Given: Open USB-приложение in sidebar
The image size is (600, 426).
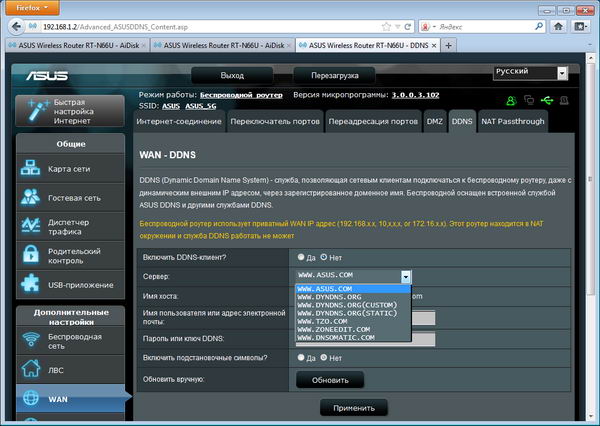Looking at the screenshot, I should pyautogui.click(x=70, y=285).
